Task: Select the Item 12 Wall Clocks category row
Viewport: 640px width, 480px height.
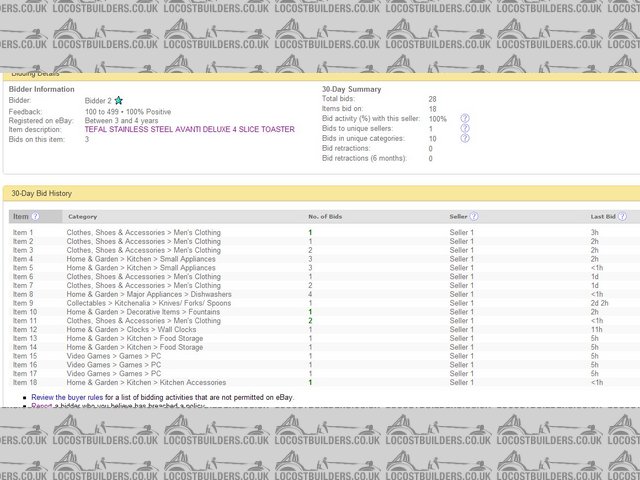Action: (x=131, y=330)
